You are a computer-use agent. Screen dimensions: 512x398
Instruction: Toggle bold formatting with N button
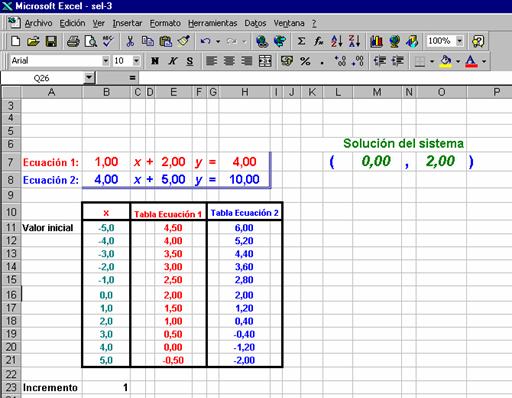tap(155, 61)
